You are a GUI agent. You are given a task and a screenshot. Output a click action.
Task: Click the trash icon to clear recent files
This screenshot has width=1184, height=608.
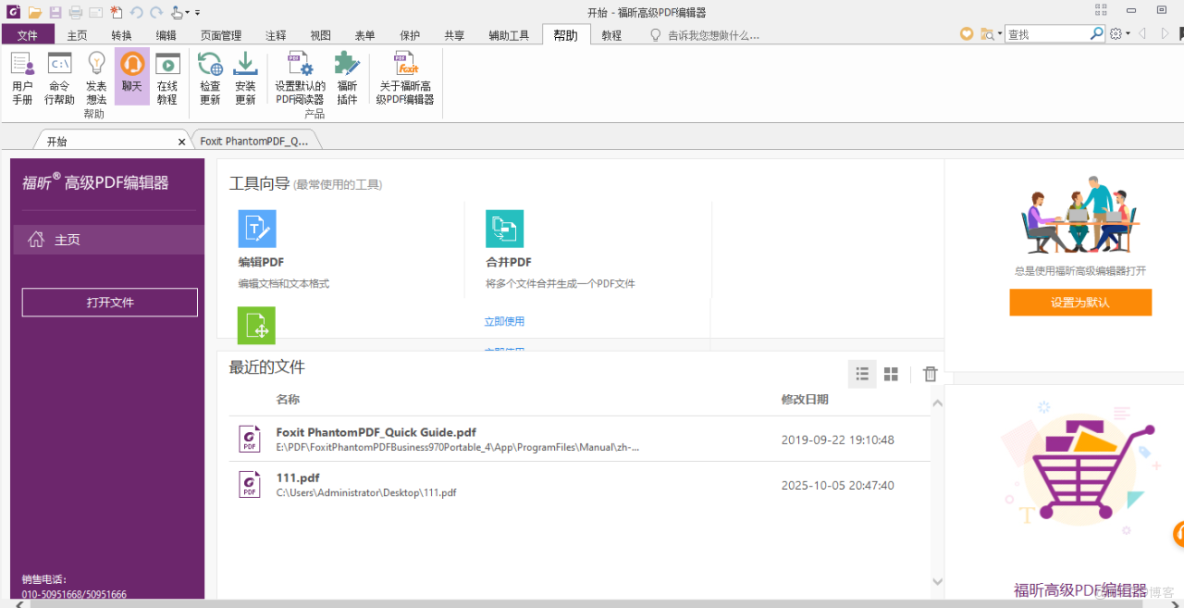pos(930,373)
